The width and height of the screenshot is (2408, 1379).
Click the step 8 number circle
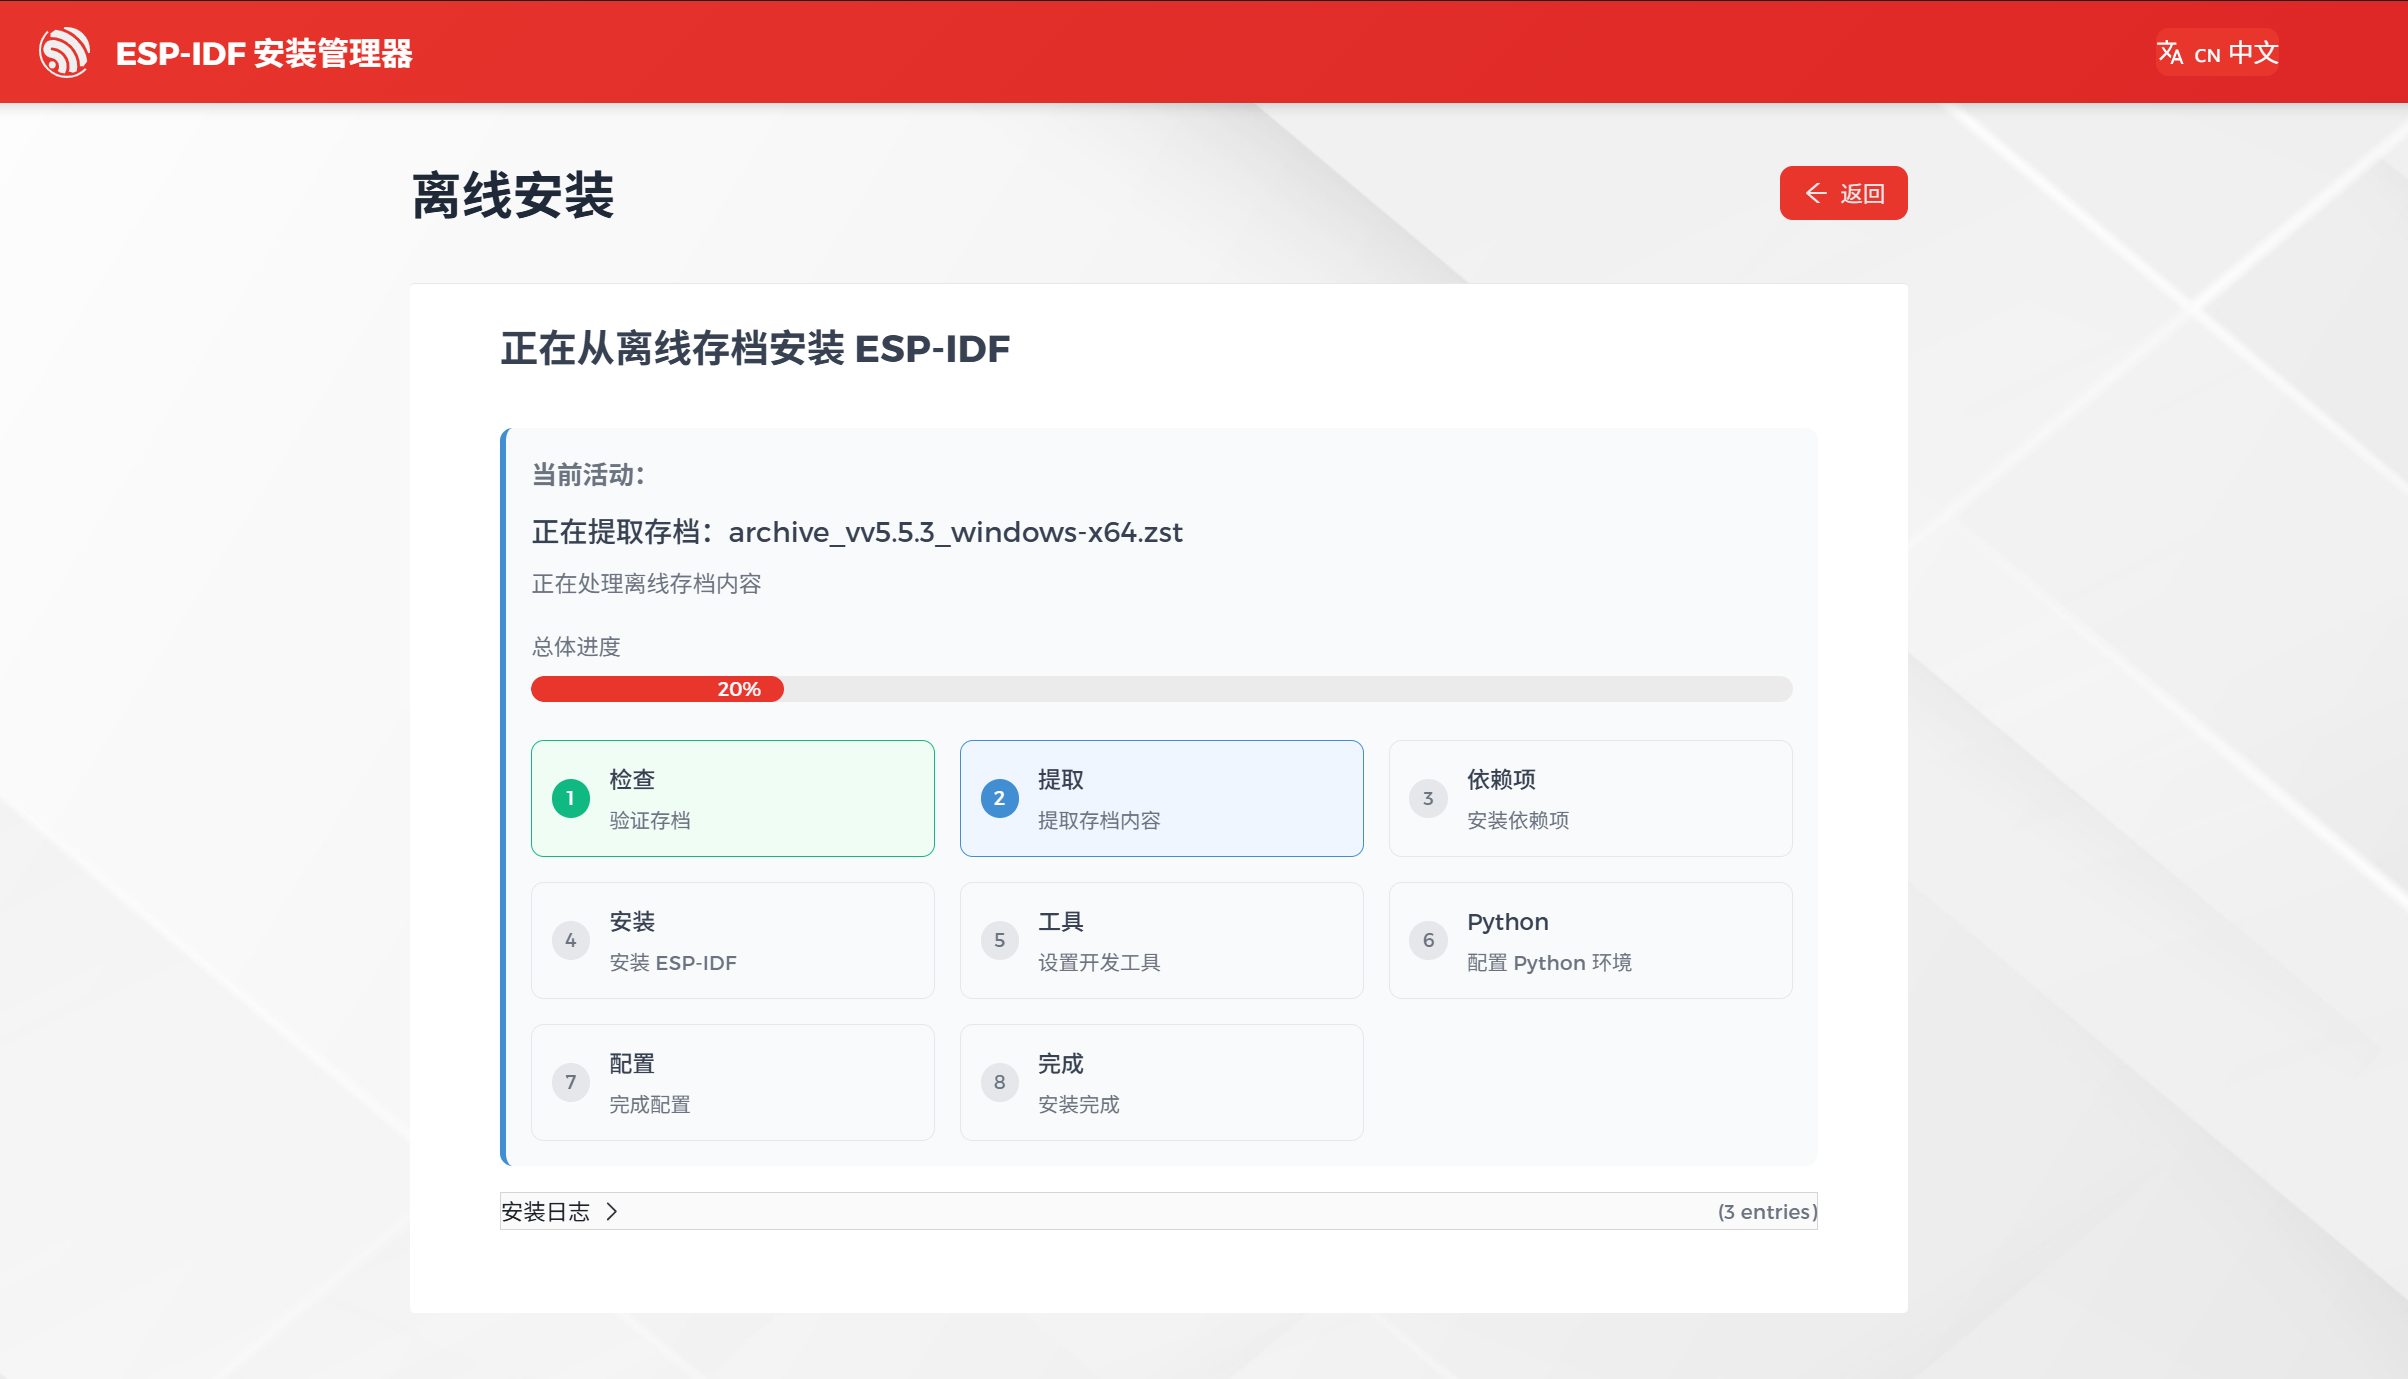coord(999,1082)
